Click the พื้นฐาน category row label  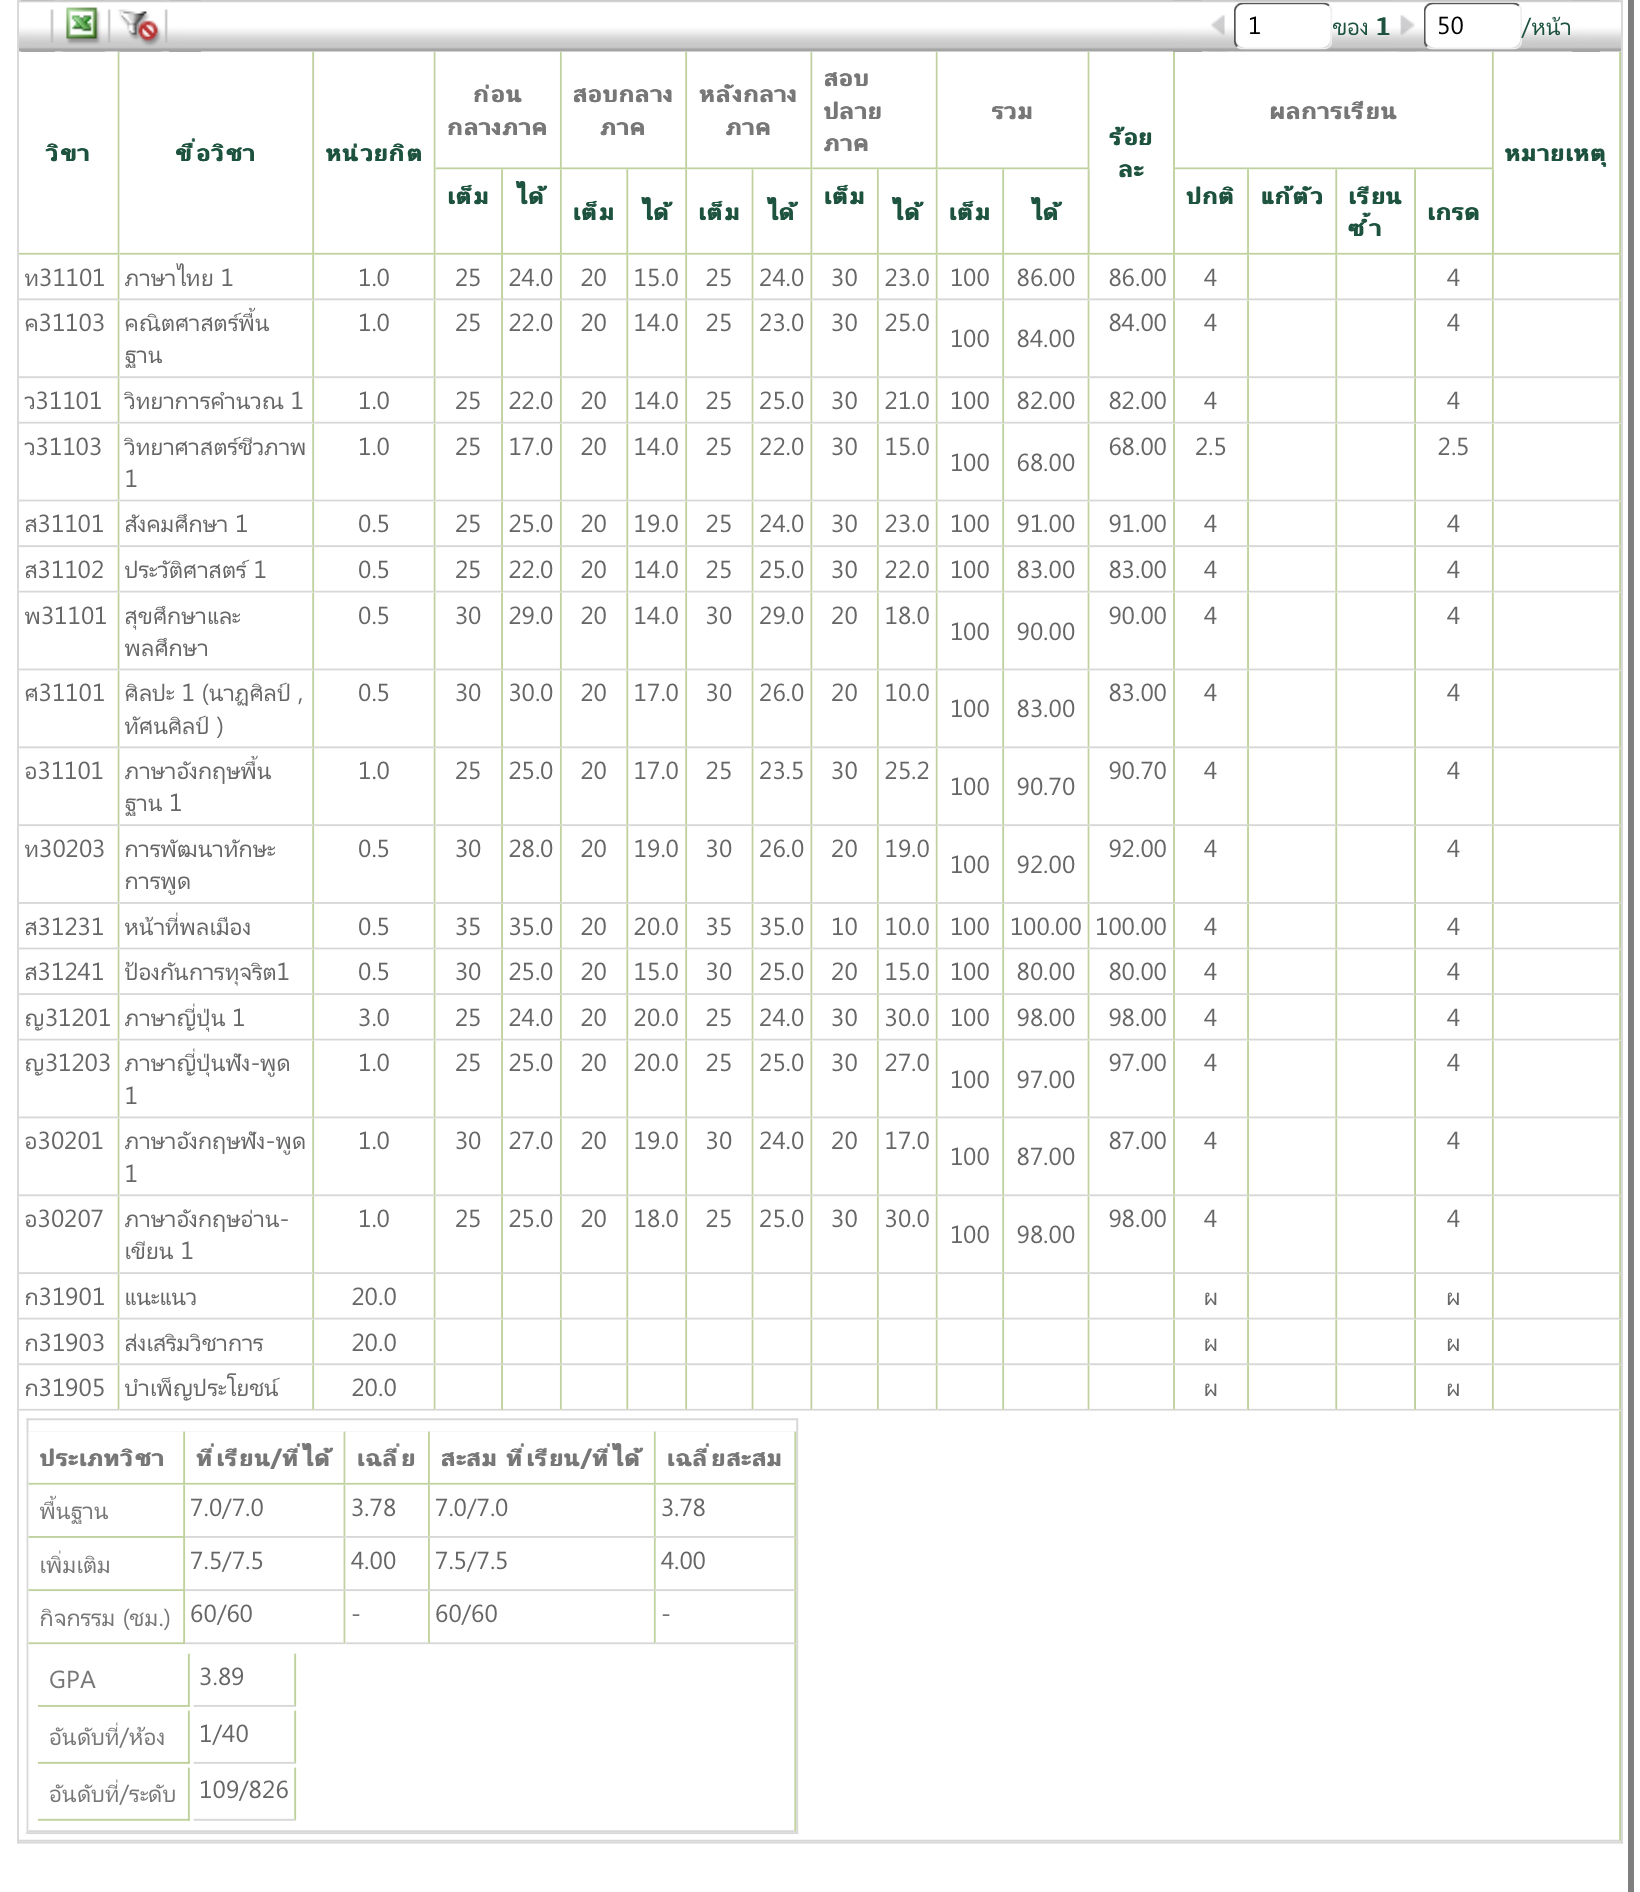point(74,1511)
